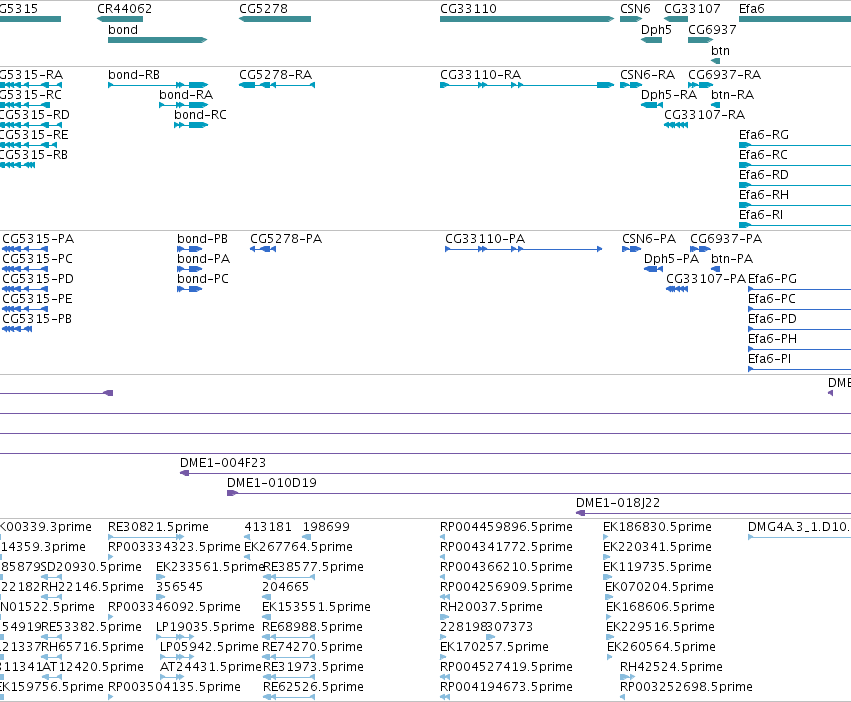Click the Efa6-RC transcript line
The height and width of the screenshot is (702, 851).
(x=795, y=165)
